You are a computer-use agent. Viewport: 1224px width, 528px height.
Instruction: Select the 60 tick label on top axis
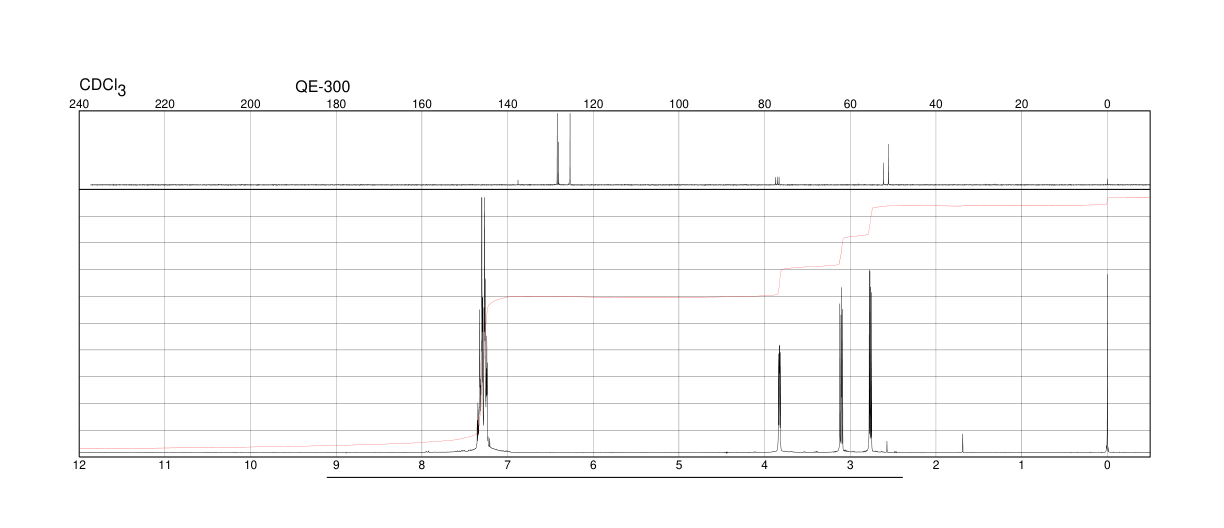point(850,104)
